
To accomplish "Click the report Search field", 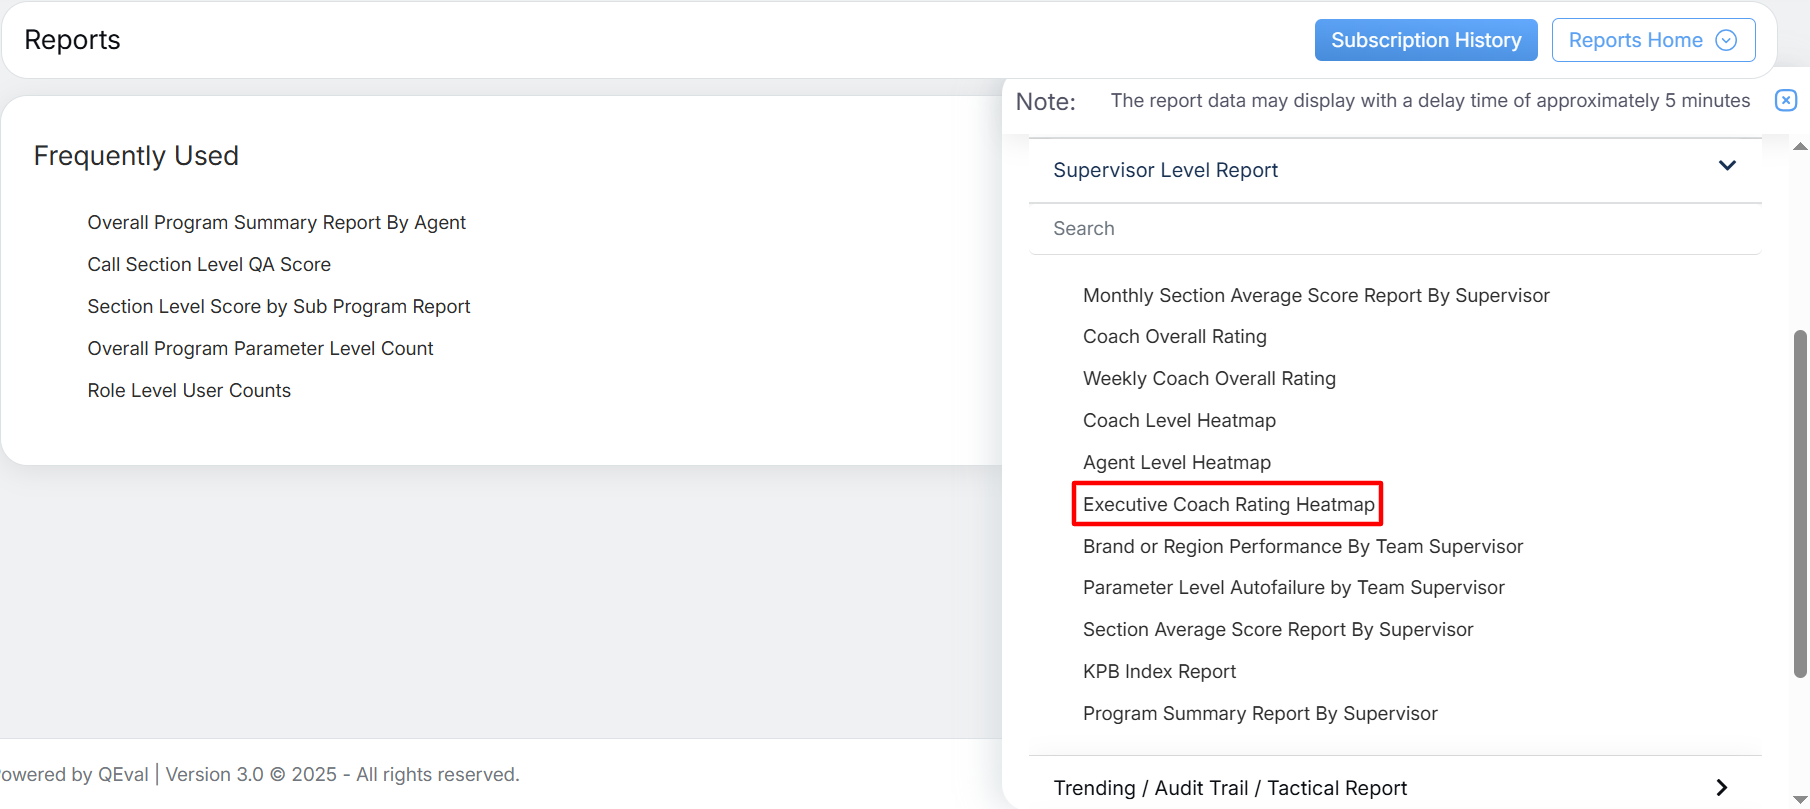I will [x=1394, y=229].
